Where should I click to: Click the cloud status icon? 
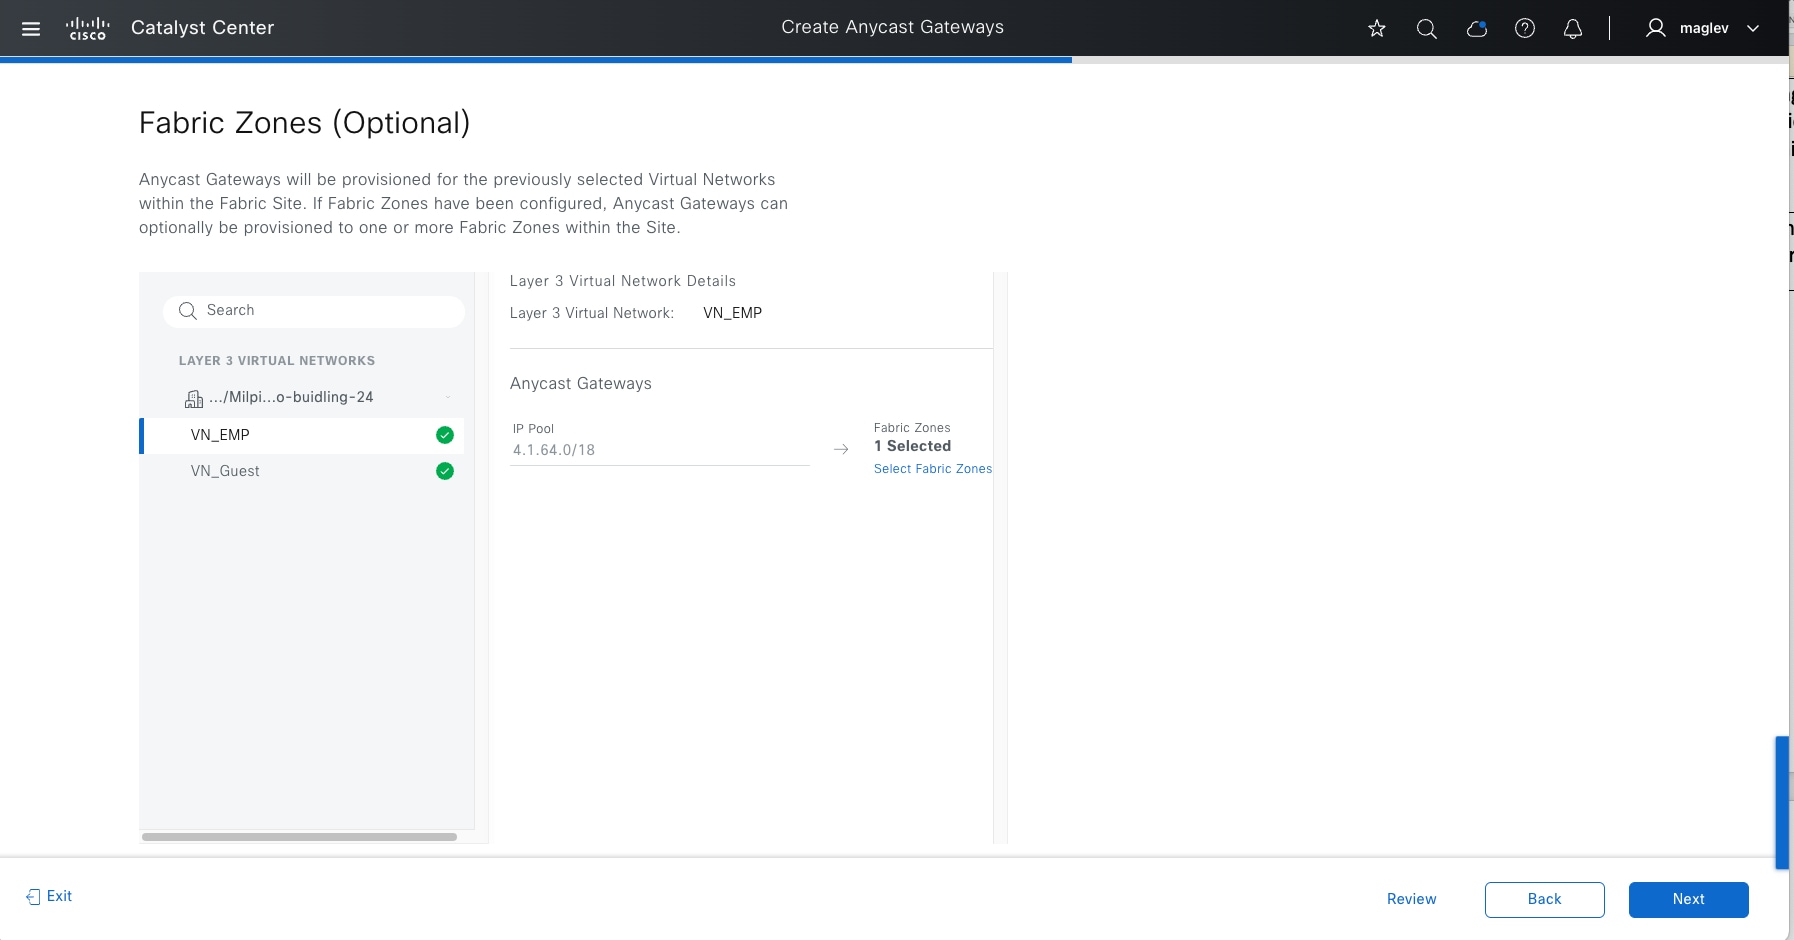click(x=1476, y=29)
